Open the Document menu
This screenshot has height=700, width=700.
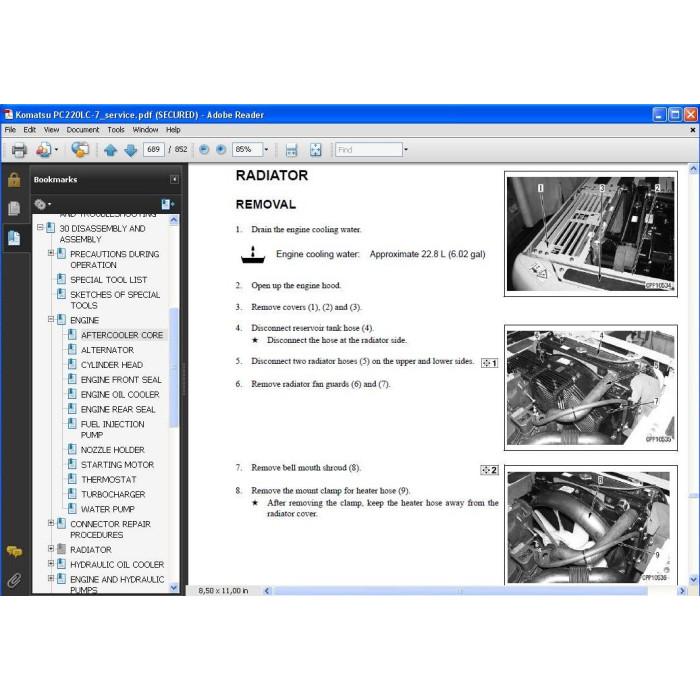(83, 130)
